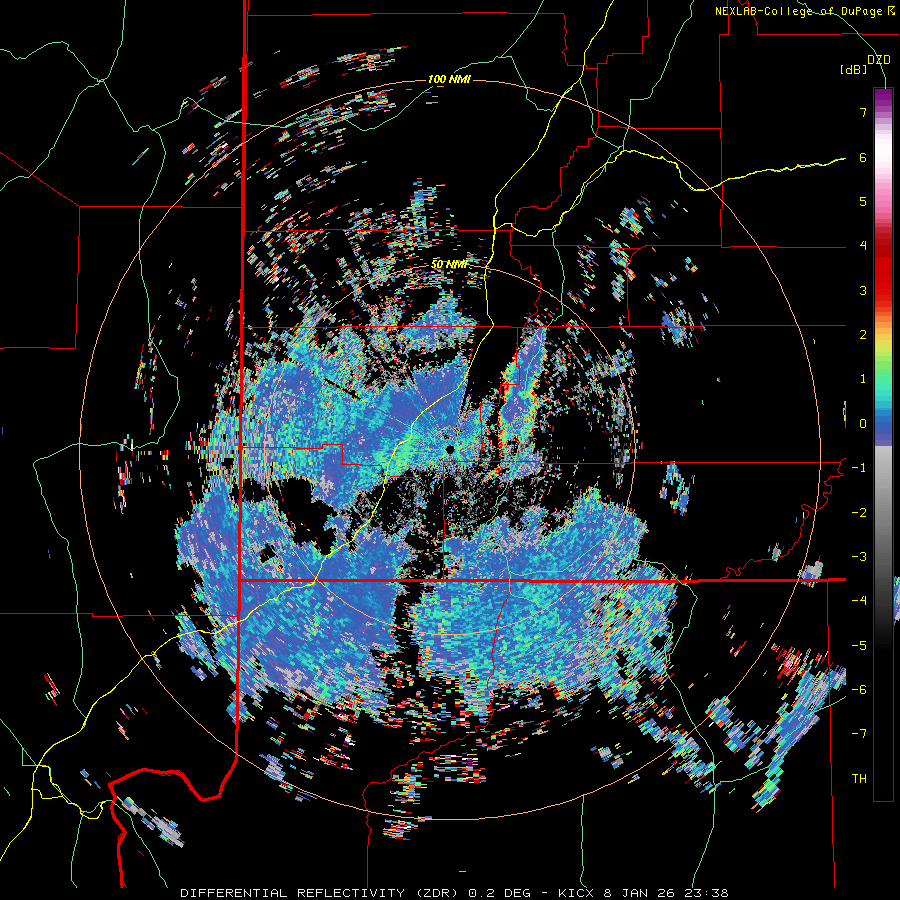
Task: Click the 5 label on the dB scale
Action: coord(863,201)
